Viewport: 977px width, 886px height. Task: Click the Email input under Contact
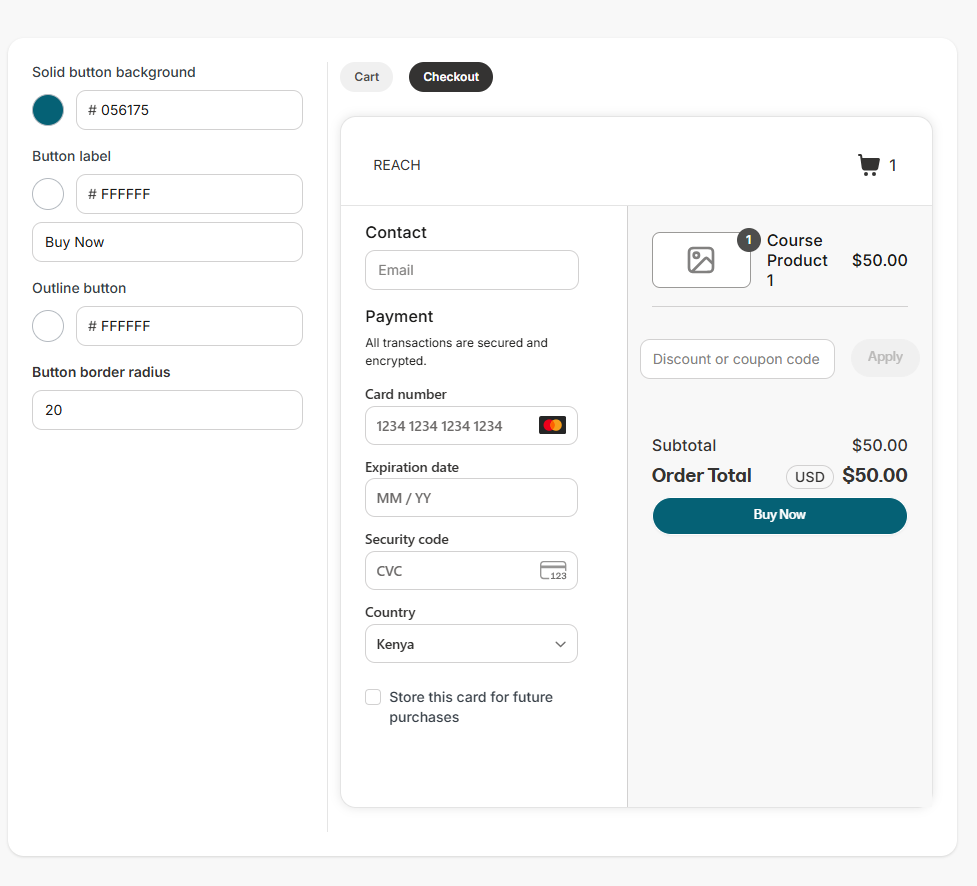470,270
